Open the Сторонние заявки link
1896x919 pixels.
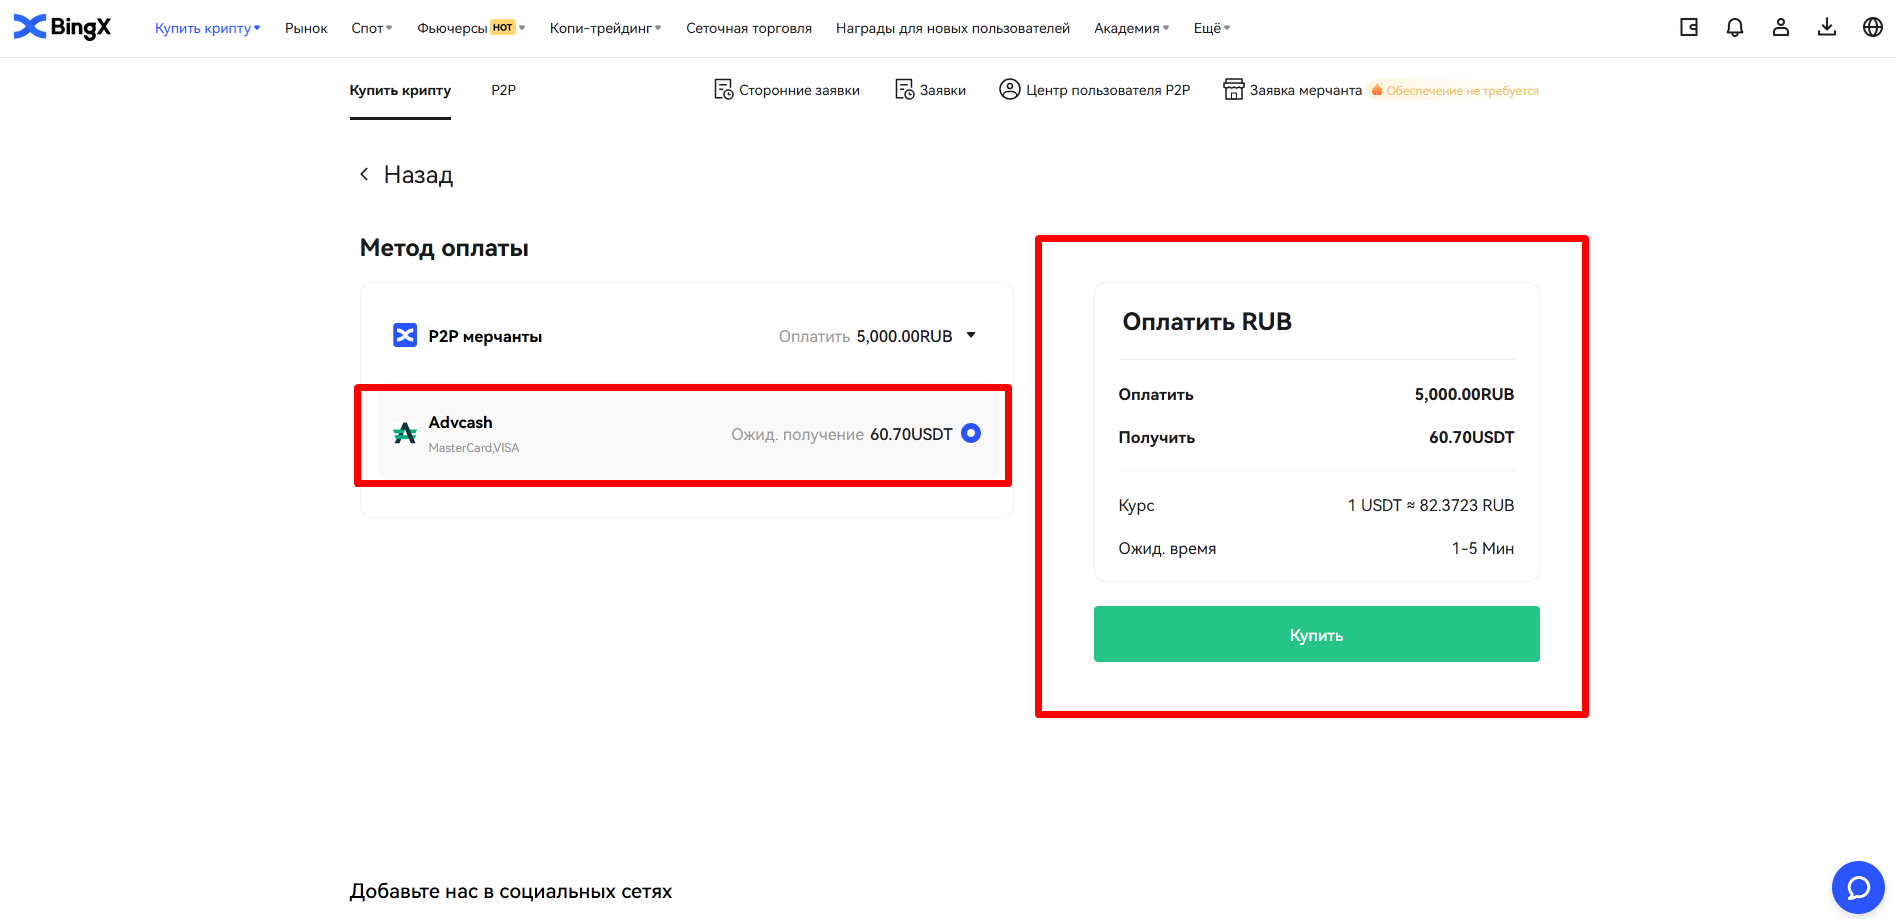799,90
